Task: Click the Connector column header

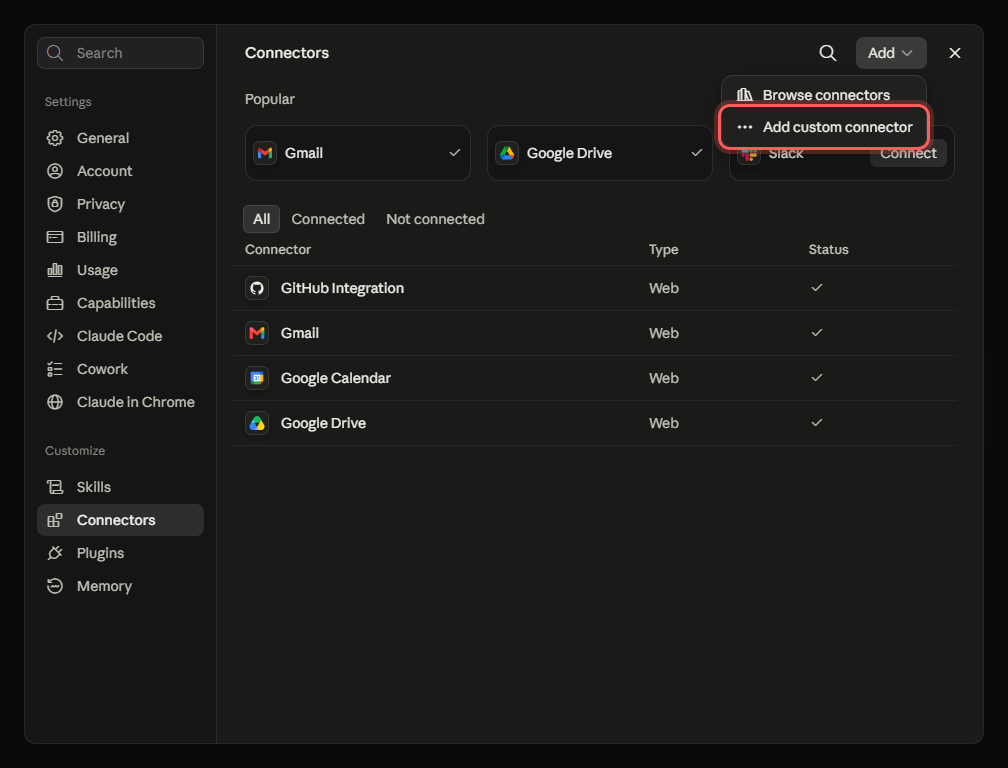Action: 278,249
